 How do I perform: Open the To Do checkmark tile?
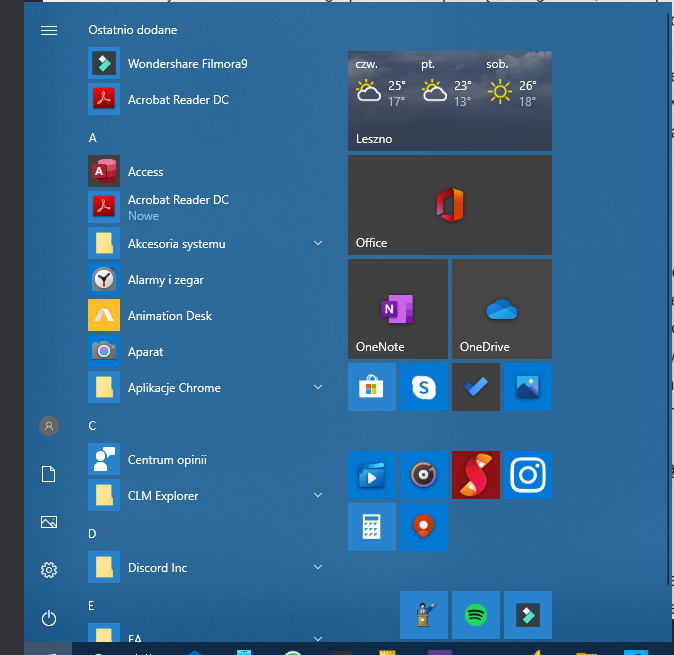click(x=476, y=387)
